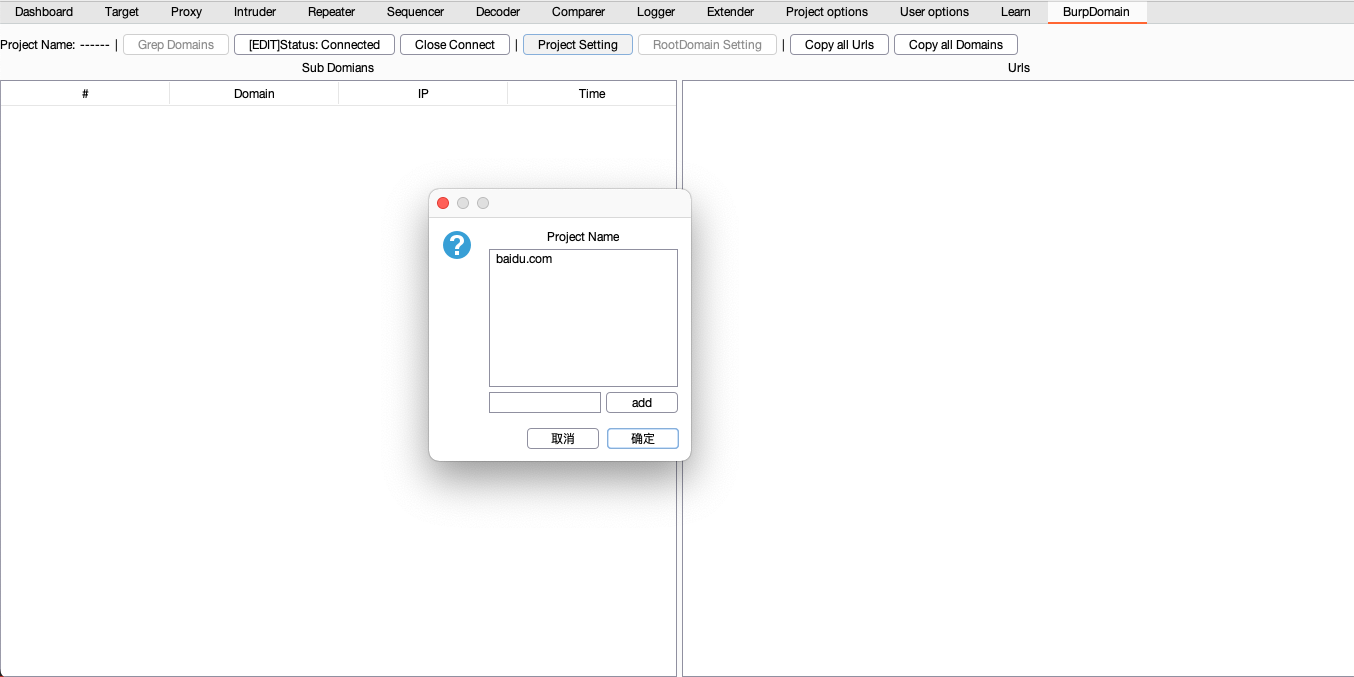Click the Project Name heading in dialog
This screenshot has height=677, width=1354.
pyautogui.click(x=583, y=237)
